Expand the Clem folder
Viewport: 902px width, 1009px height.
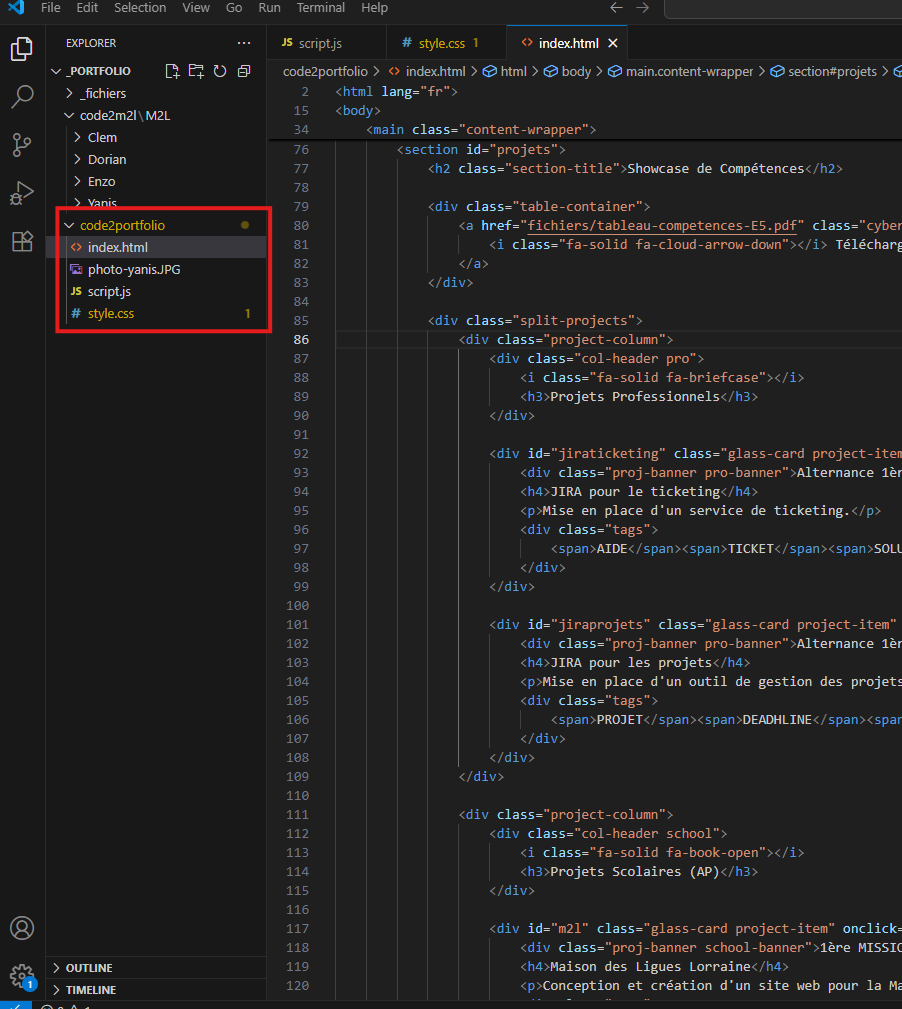(77, 137)
